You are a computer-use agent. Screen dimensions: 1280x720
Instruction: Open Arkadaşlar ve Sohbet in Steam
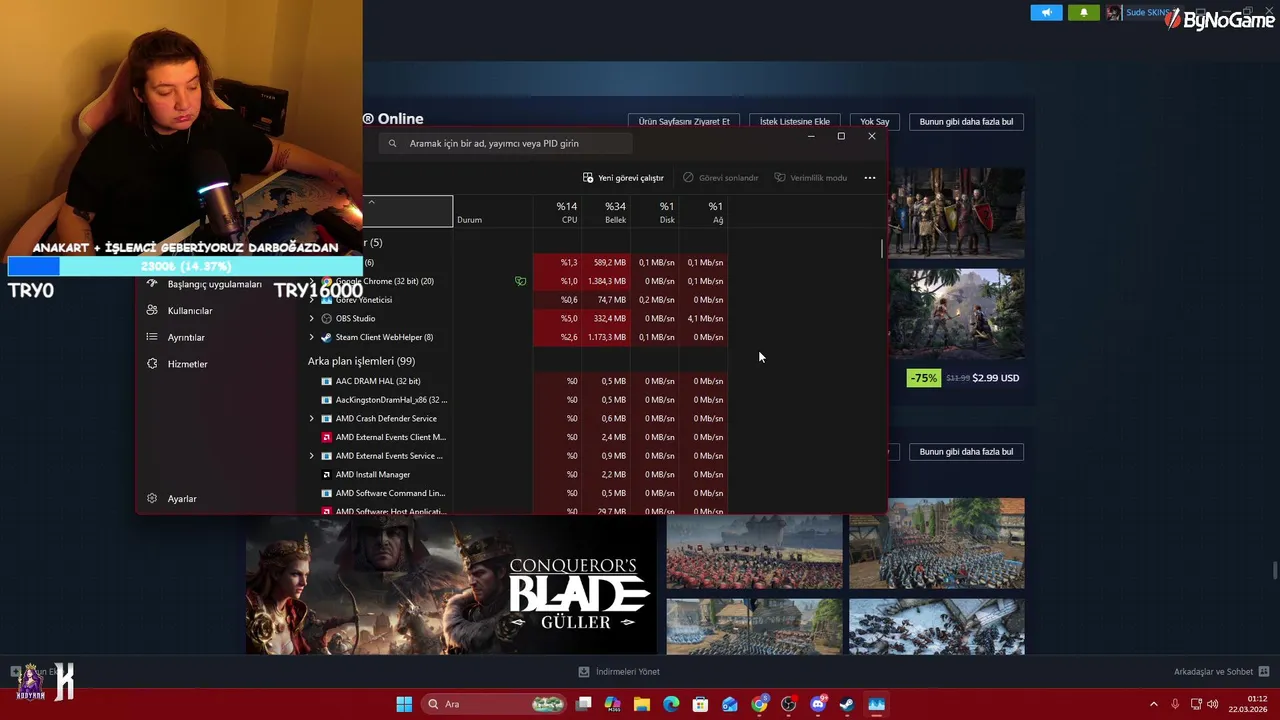point(1221,672)
